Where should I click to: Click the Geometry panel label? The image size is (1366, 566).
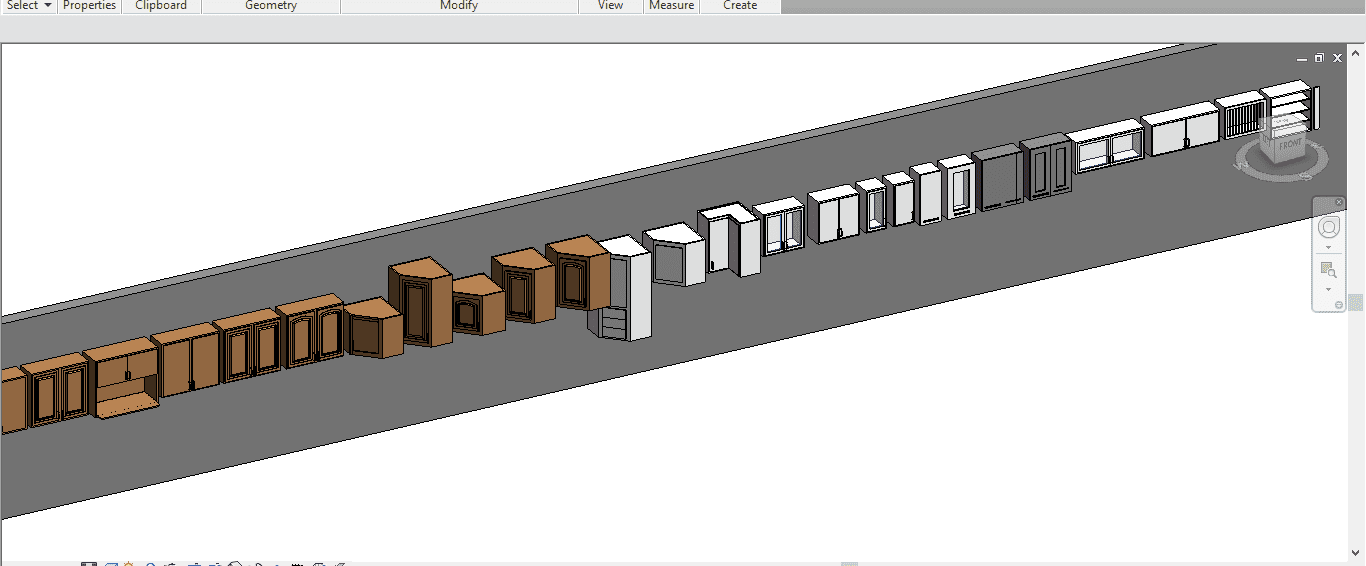coord(271,6)
